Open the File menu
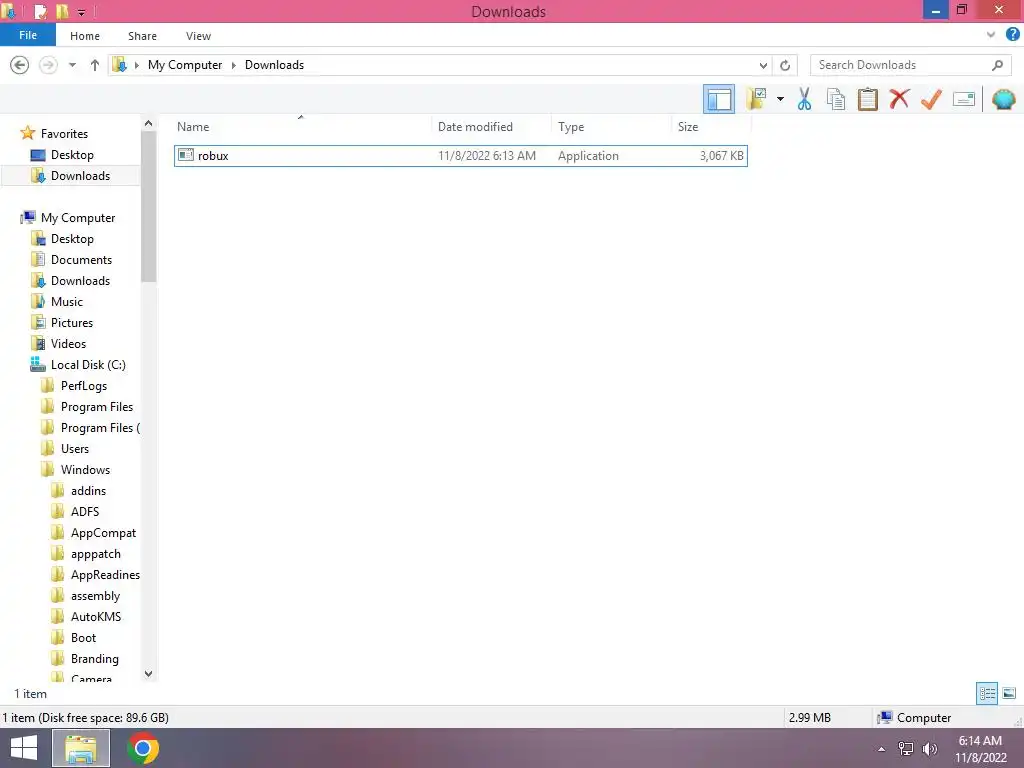This screenshot has width=1024, height=768. (27, 35)
